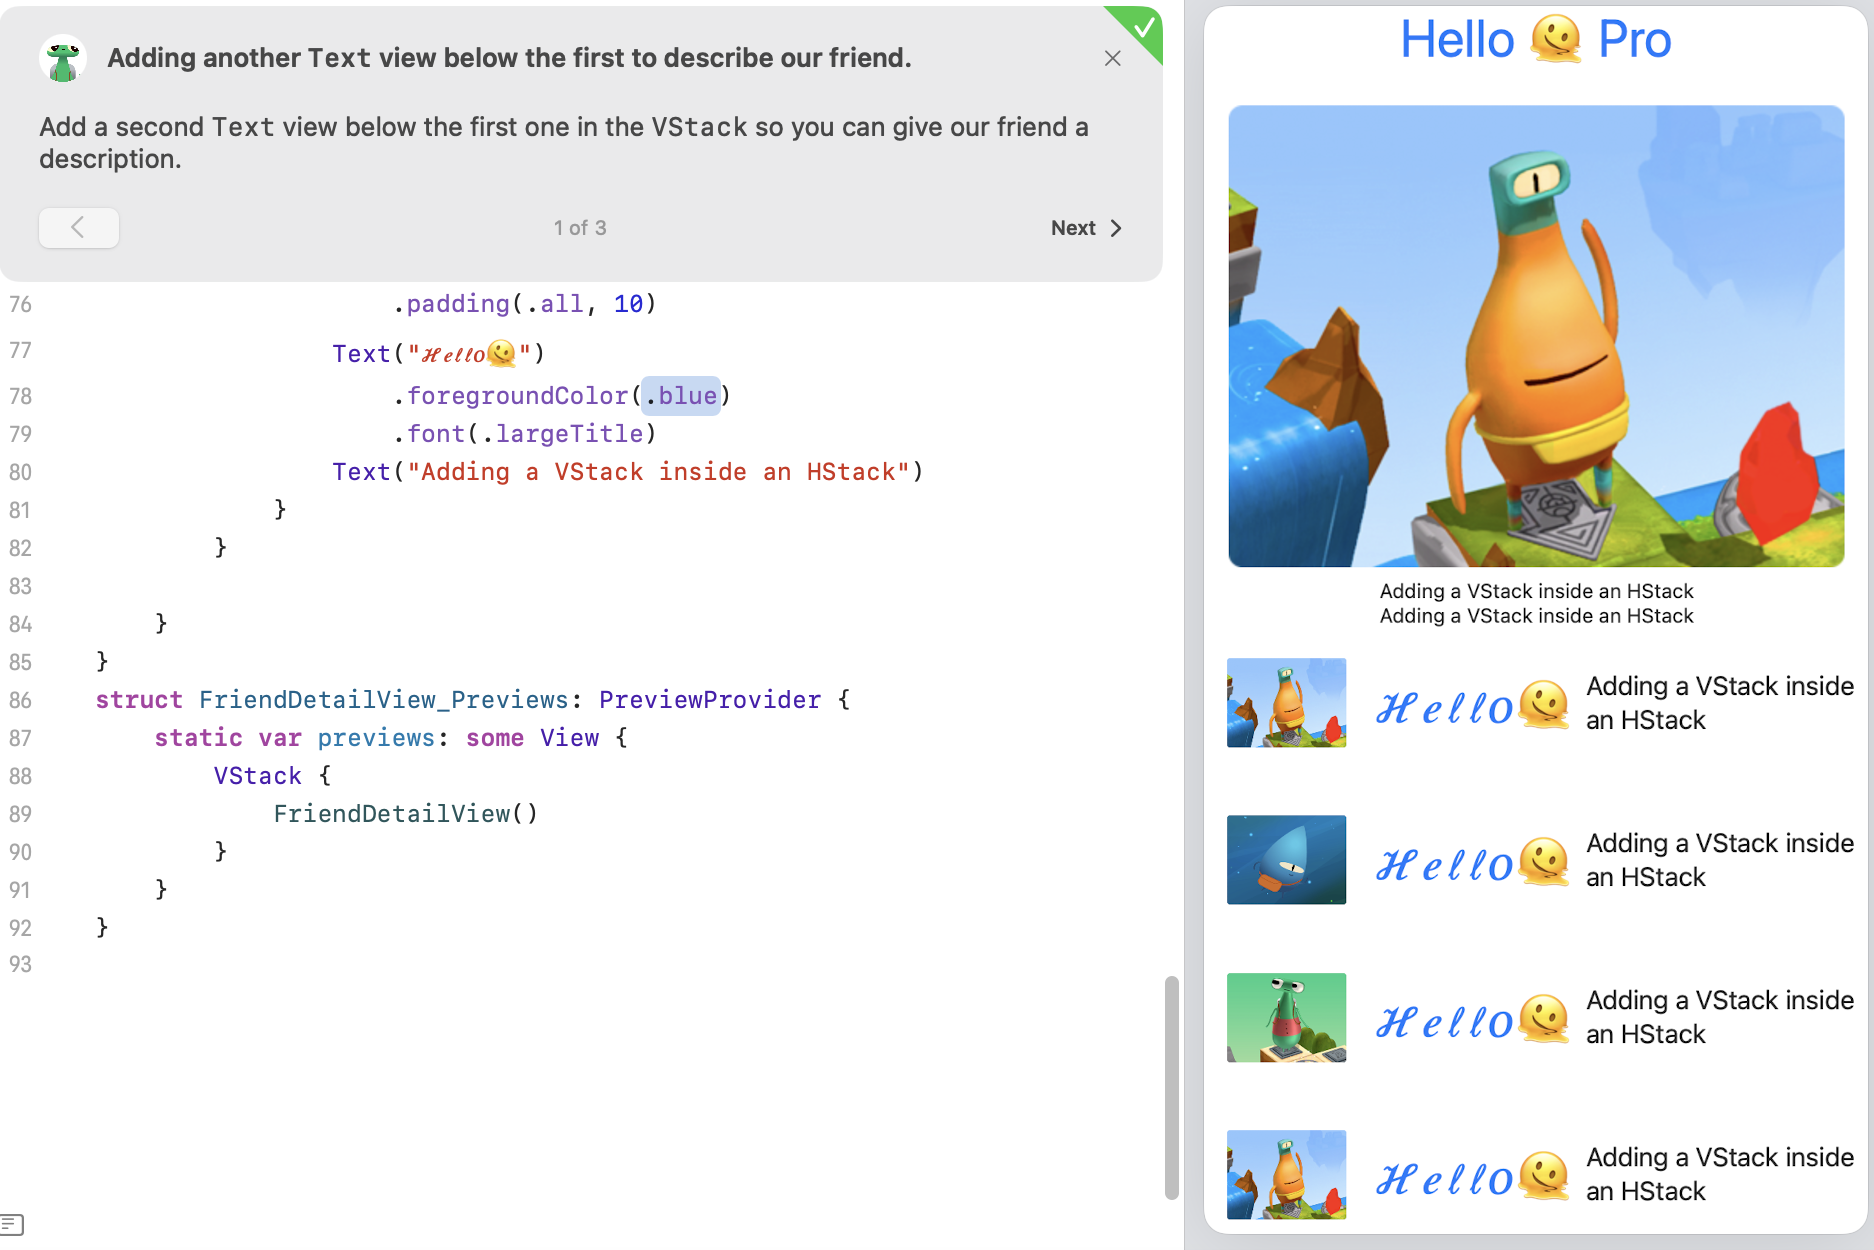Click struct FriendDetailView_Previews on line 86
Viewport: 1874px width, 1250px height.
332,700
